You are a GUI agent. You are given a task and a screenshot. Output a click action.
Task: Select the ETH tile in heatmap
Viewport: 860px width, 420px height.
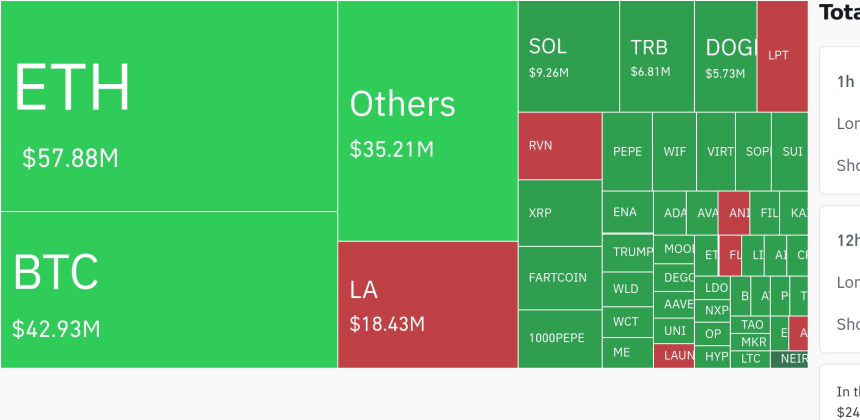[169, 106]
